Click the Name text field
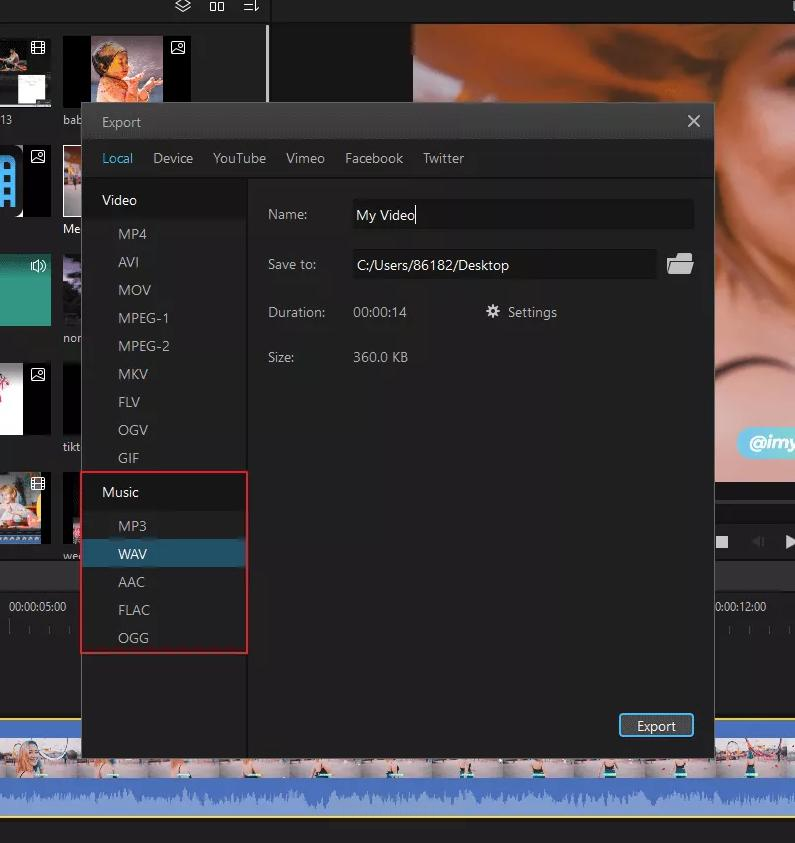Screen dimensions: 795x843 point(523,215)
